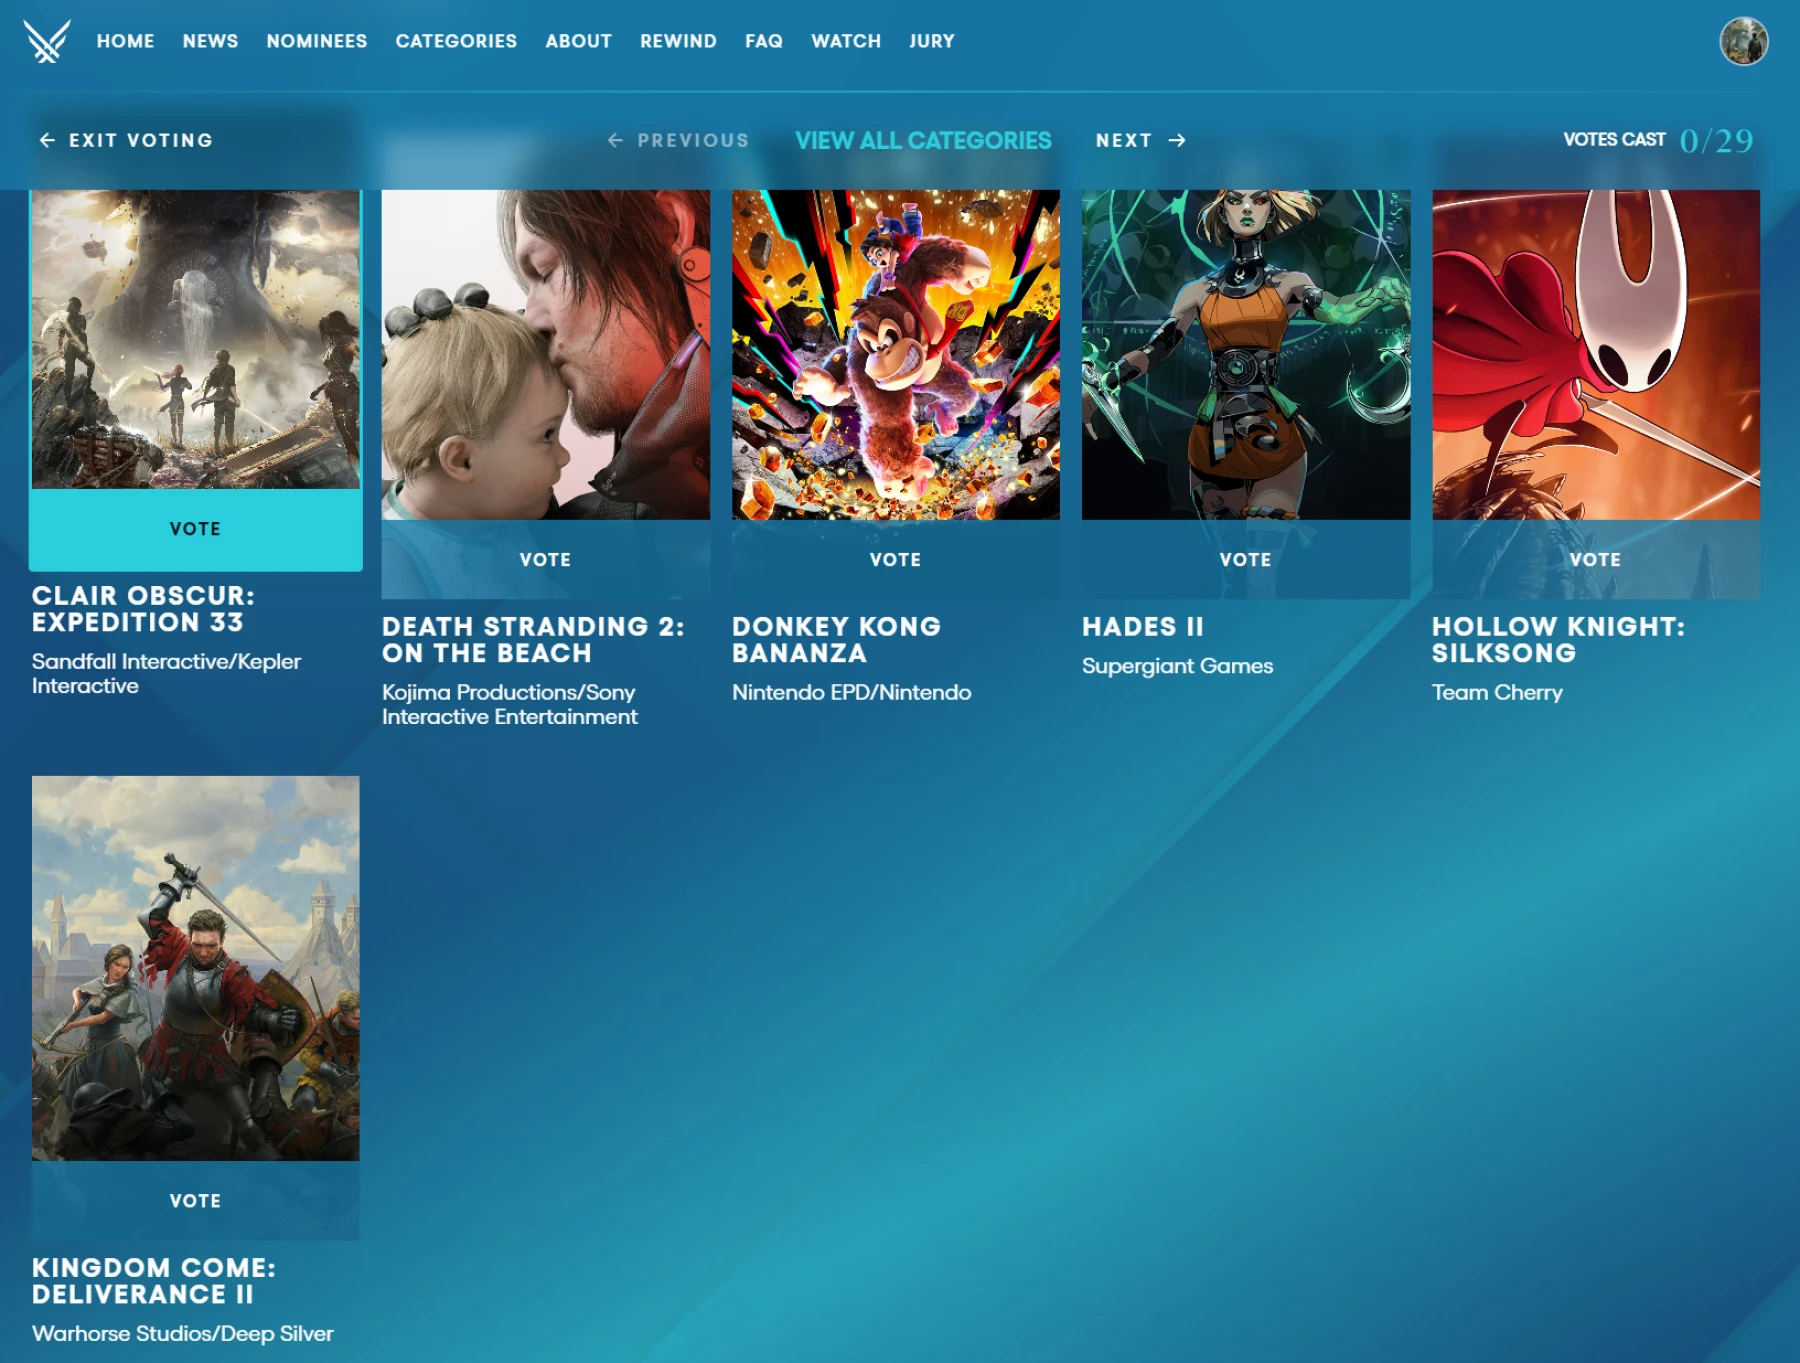The height and width of the screenshot is (1363, 1800).
Task: Open the JURY page
Action: (931, 41)
